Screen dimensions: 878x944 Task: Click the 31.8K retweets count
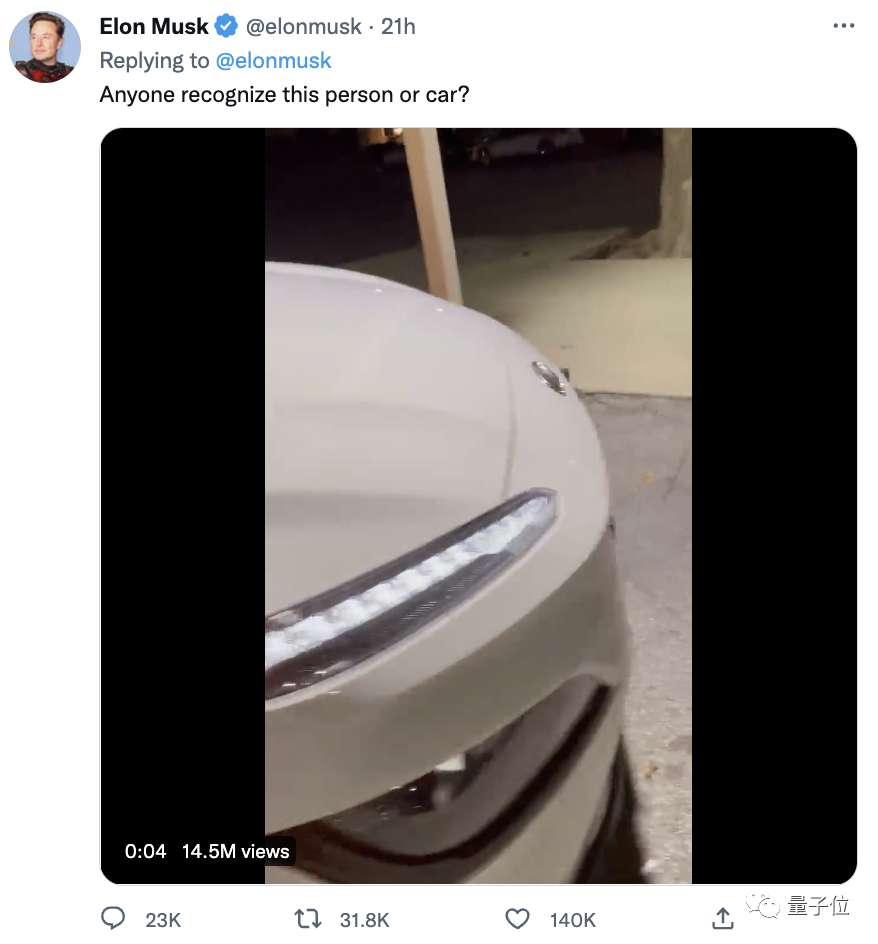pos(364,920)
